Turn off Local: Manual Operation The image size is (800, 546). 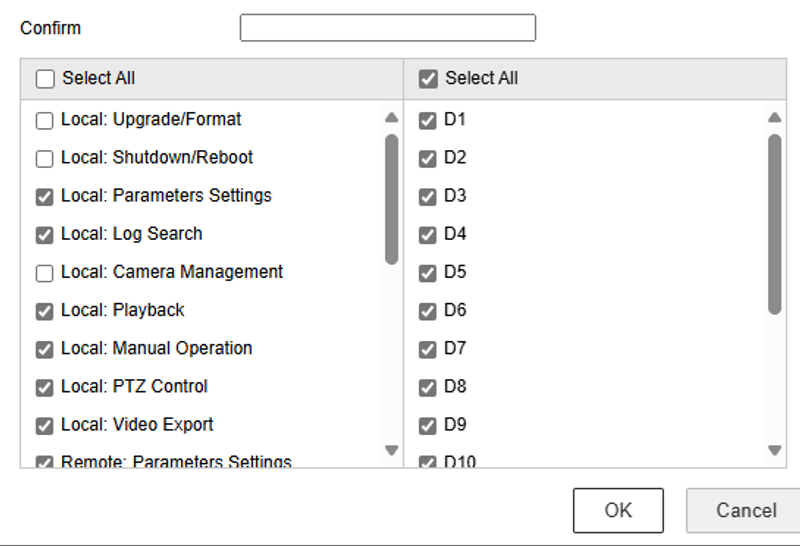(44, 349)
